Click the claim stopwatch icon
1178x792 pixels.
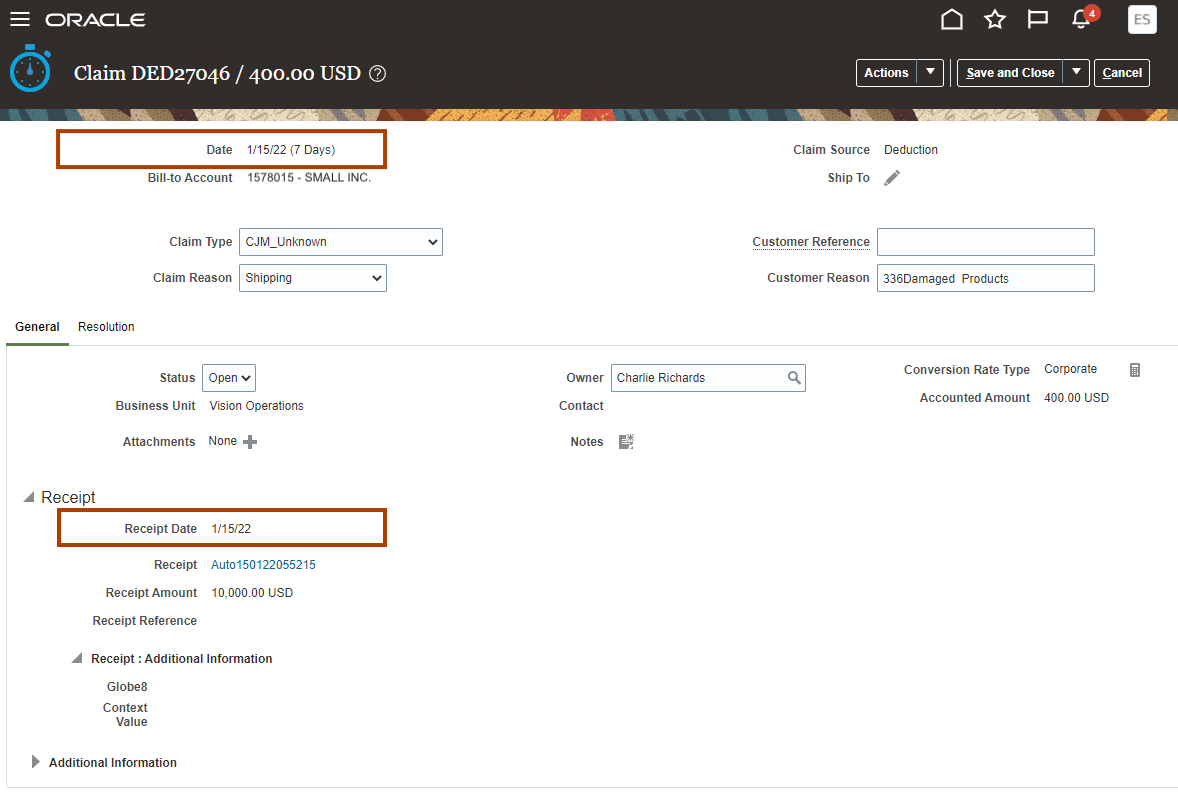[x=30, y=68]
